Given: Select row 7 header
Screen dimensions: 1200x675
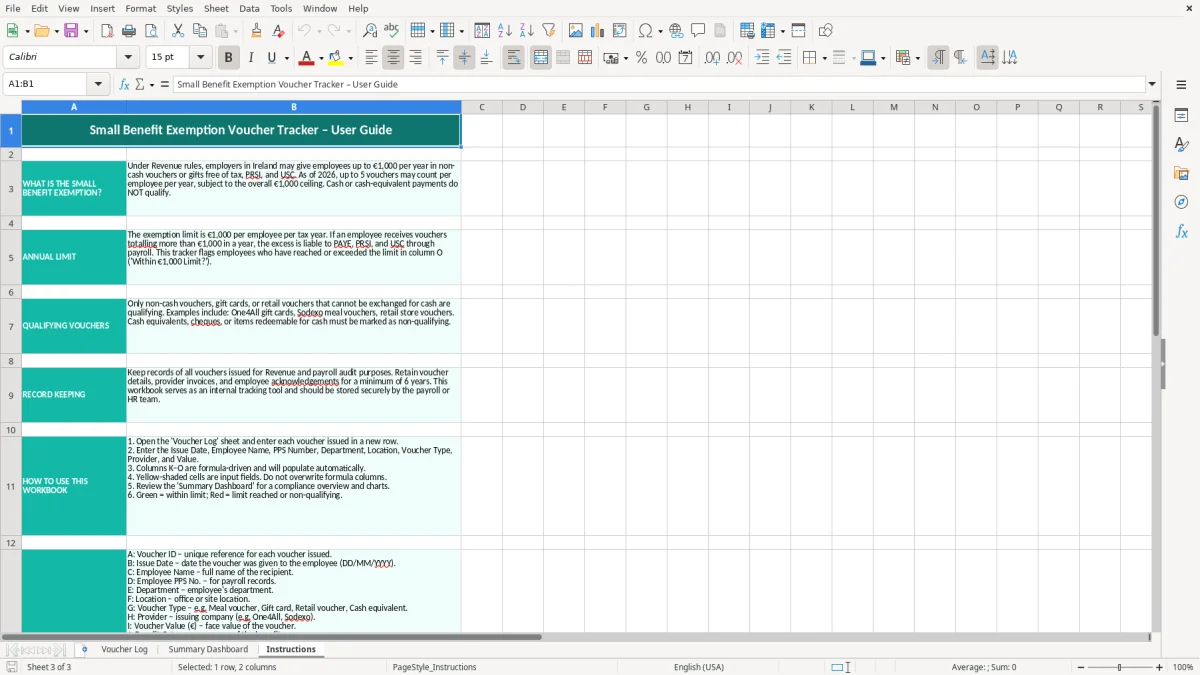Looking at the screenshot, I should click(11, 326).
